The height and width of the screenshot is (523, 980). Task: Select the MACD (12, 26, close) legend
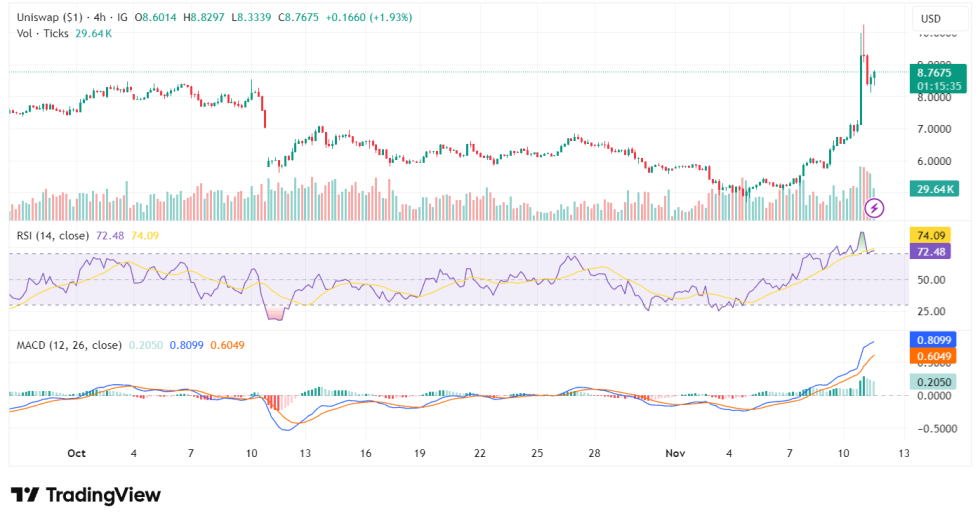click(x=69, y=345)
